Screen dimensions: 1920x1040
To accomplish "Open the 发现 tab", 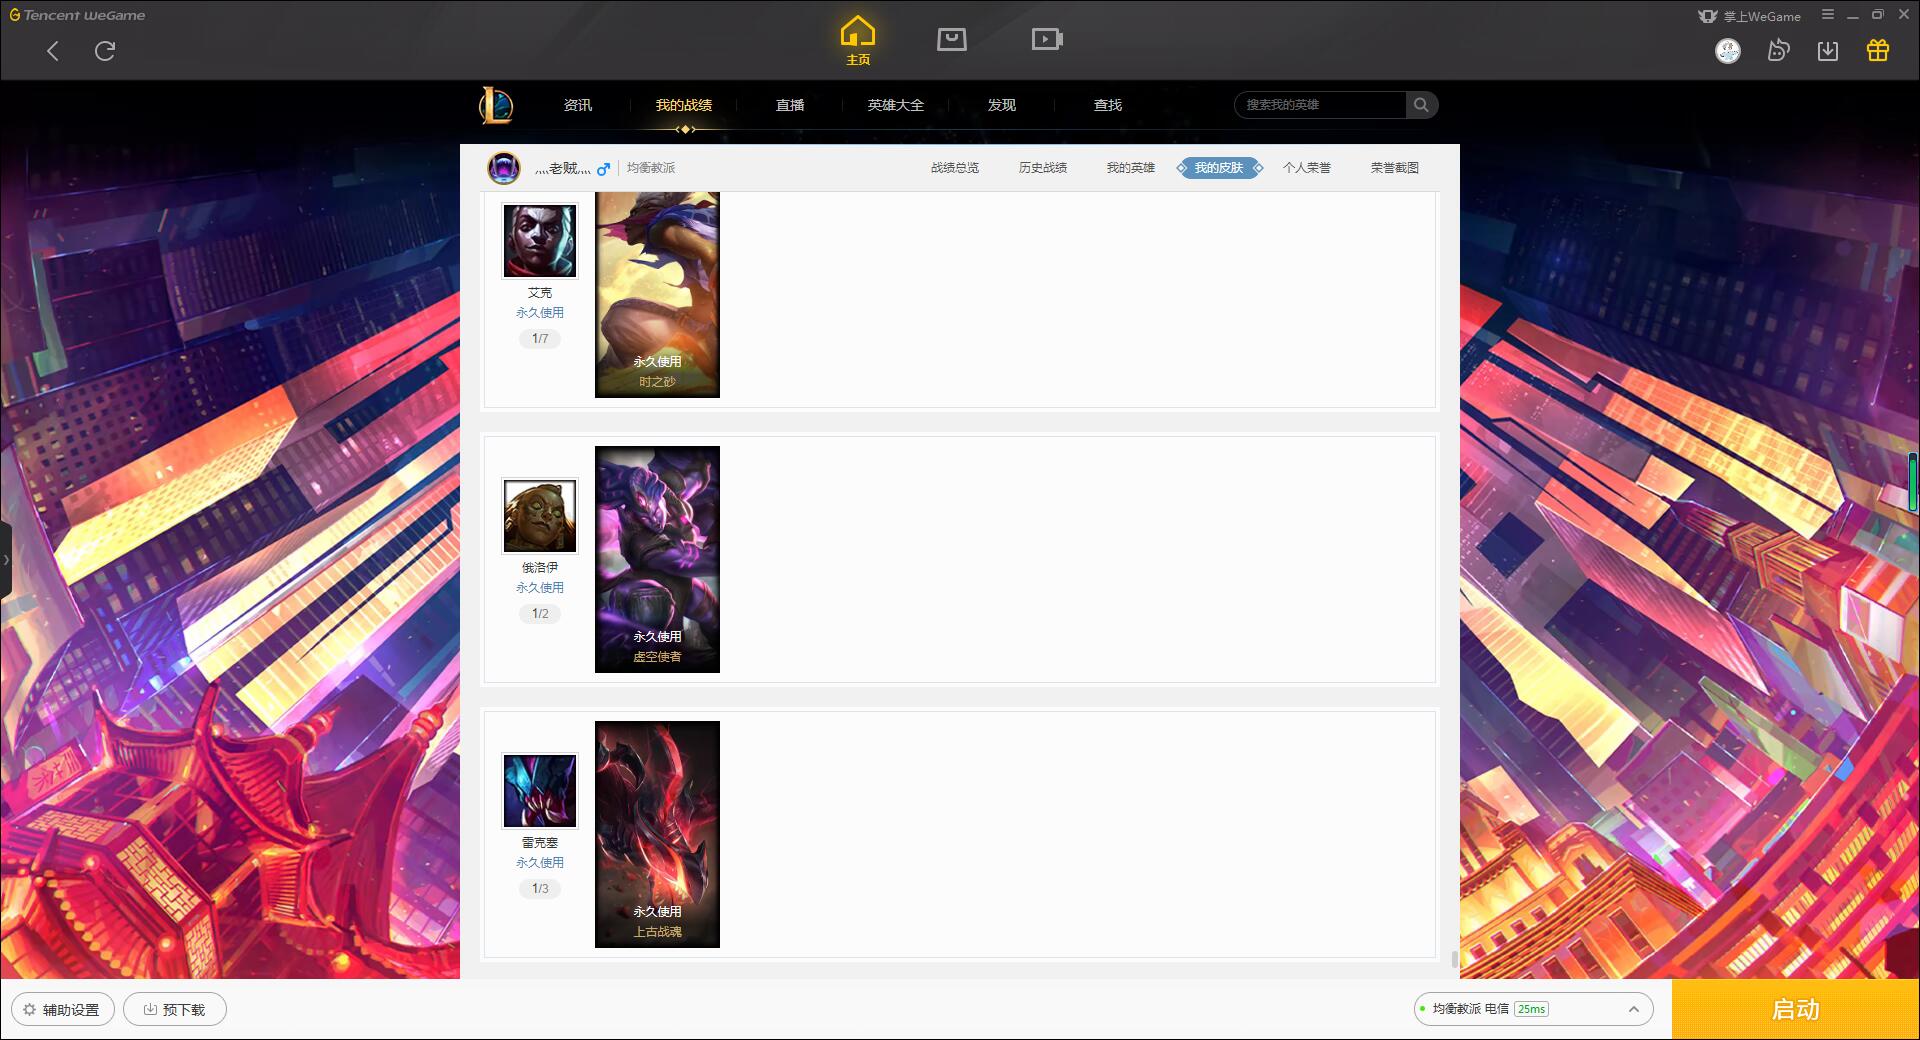I will click(1002, 105).
